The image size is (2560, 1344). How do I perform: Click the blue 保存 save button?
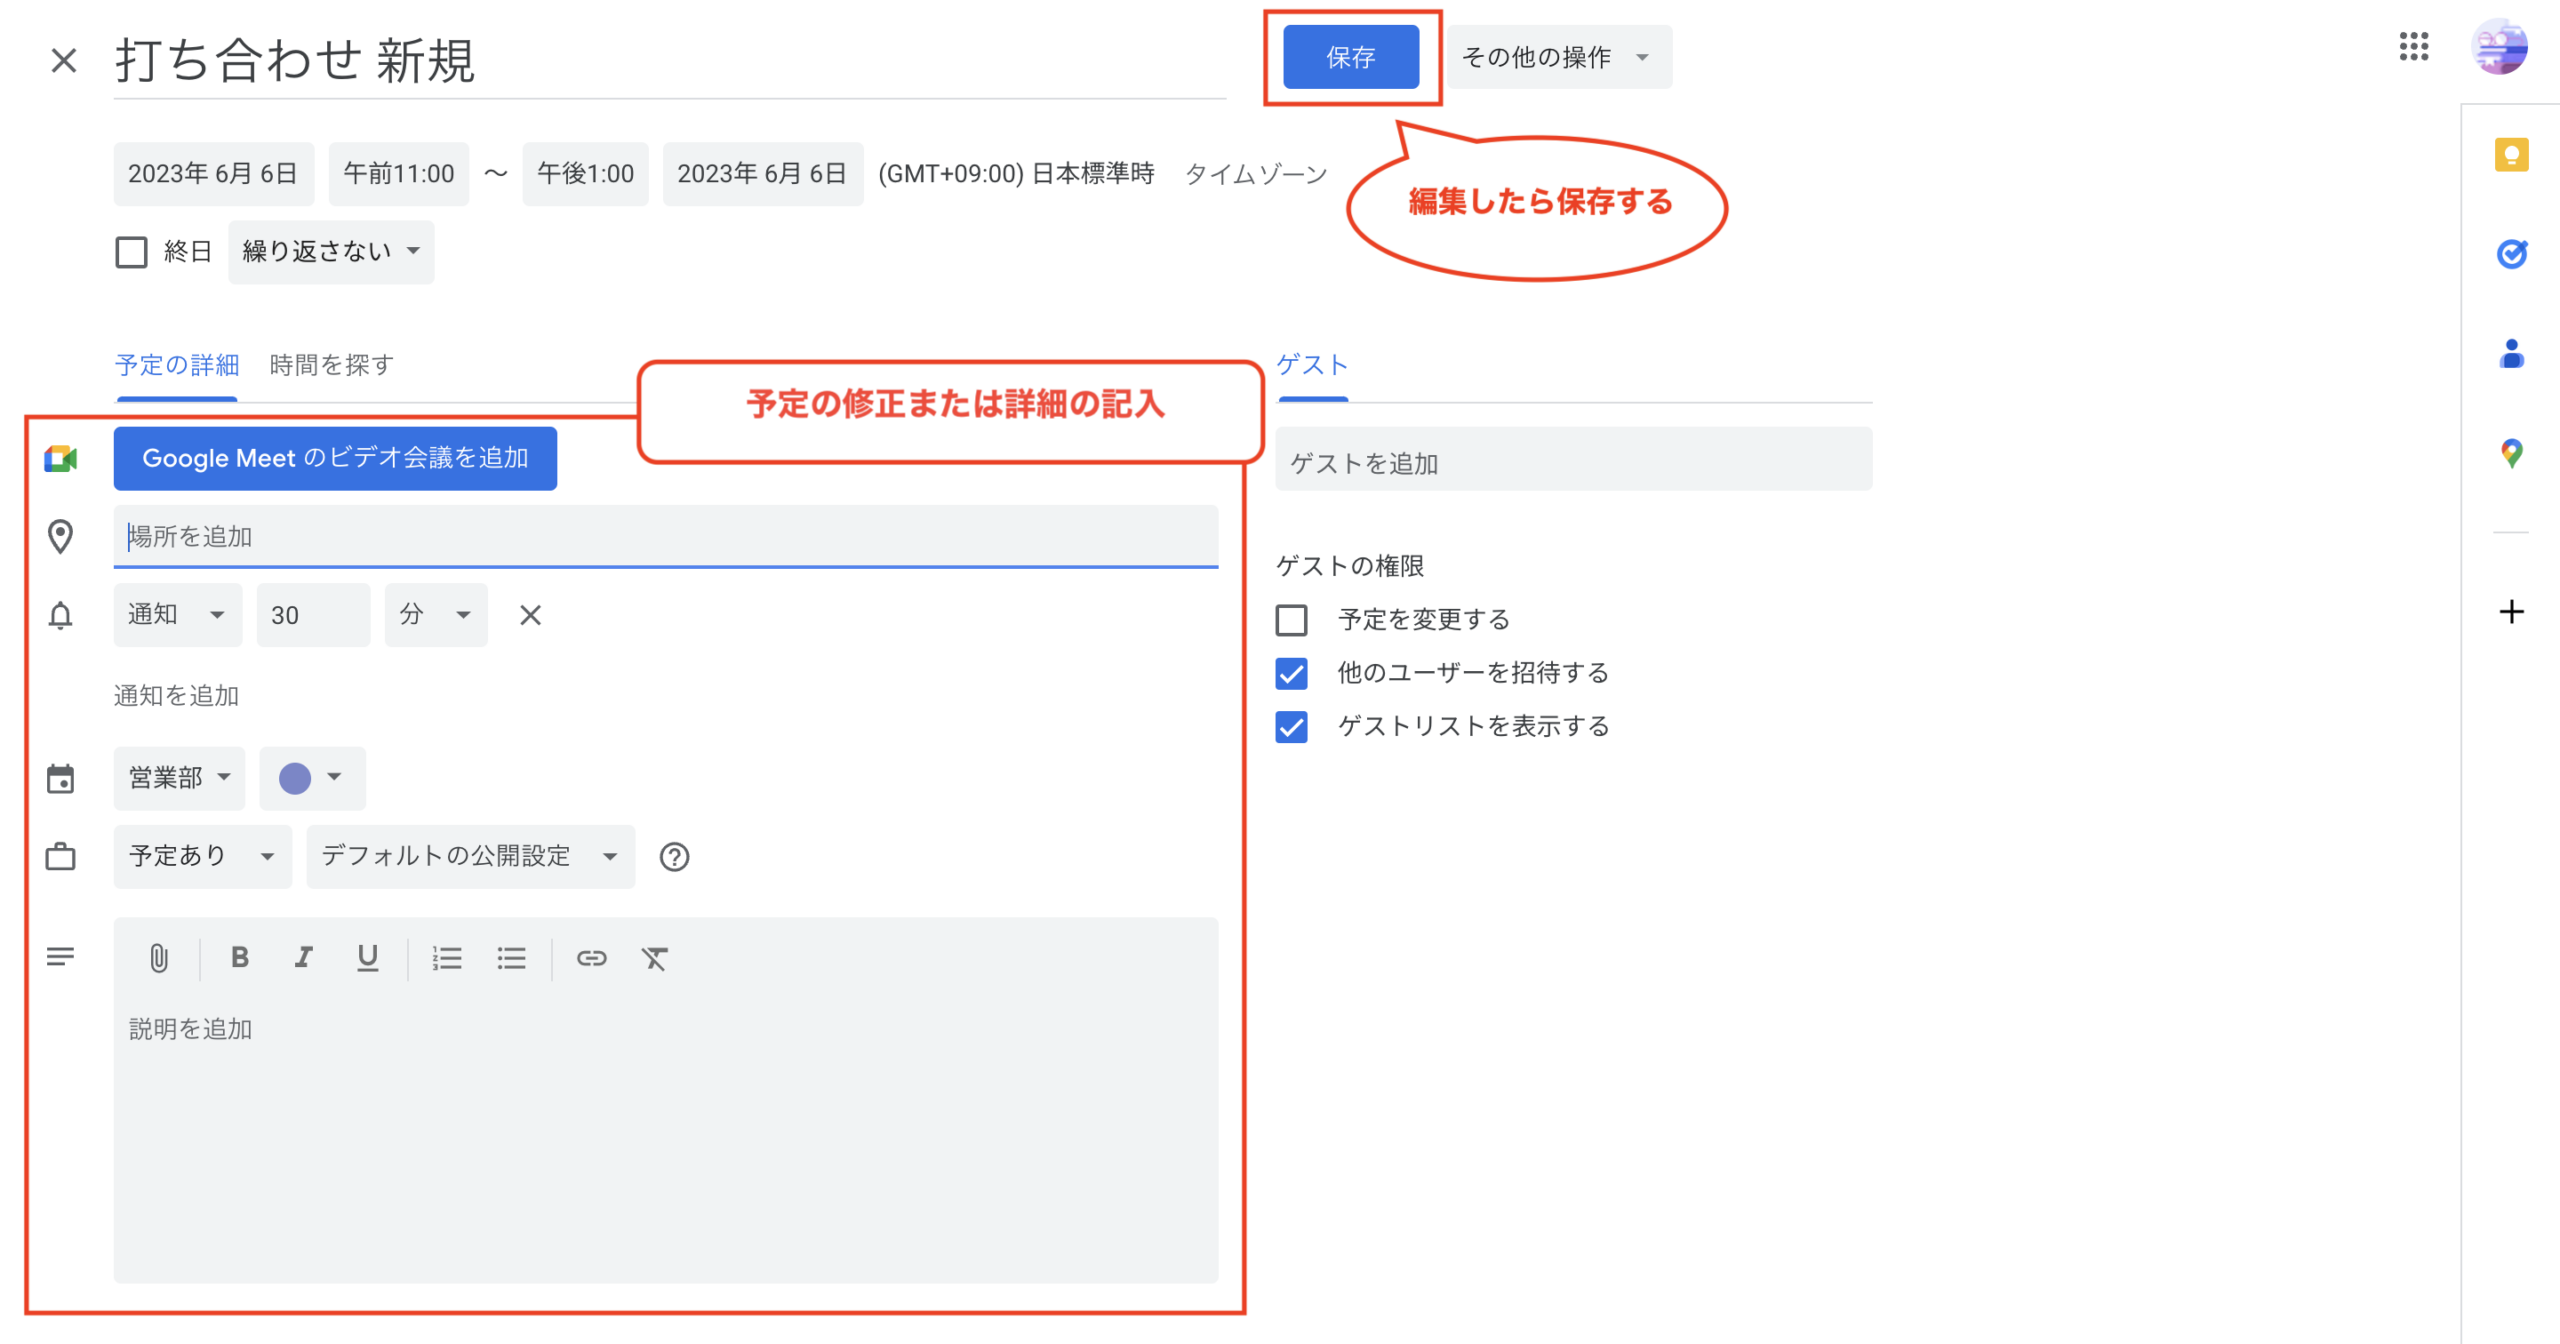[x=1350, y=57]
